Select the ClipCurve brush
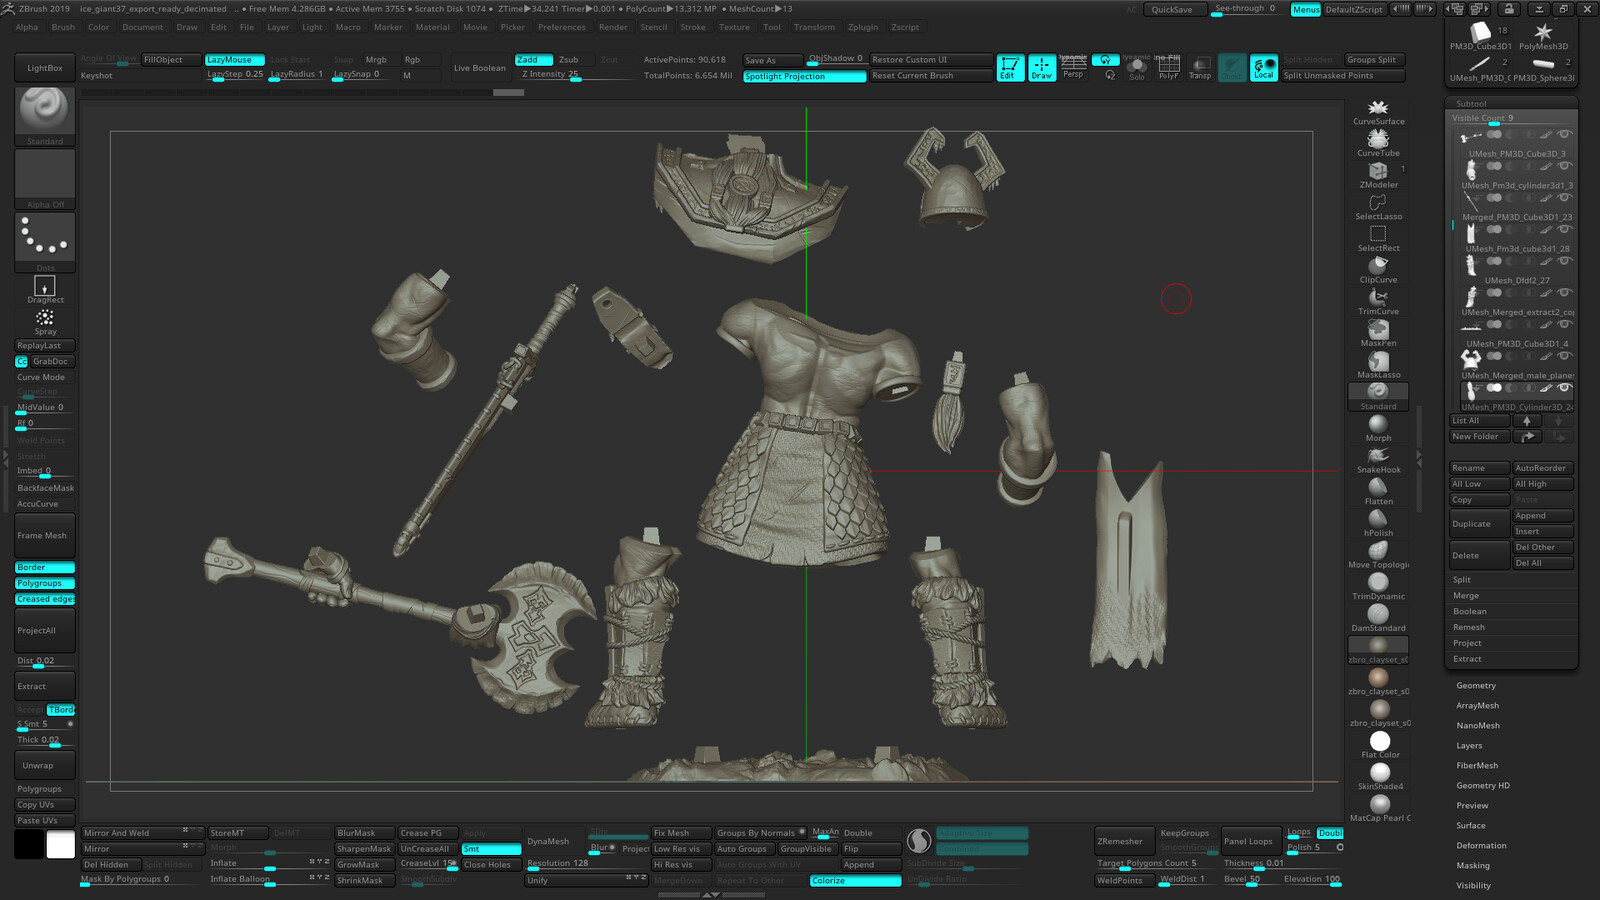This screenshot has height=900, width=1600. click(x=1378, y=269)
